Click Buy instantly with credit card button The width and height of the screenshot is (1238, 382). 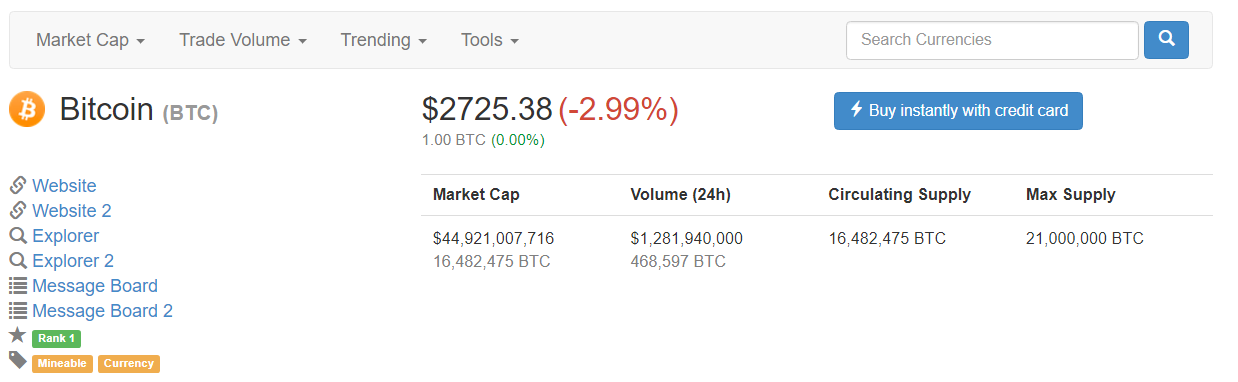point(958,111)
